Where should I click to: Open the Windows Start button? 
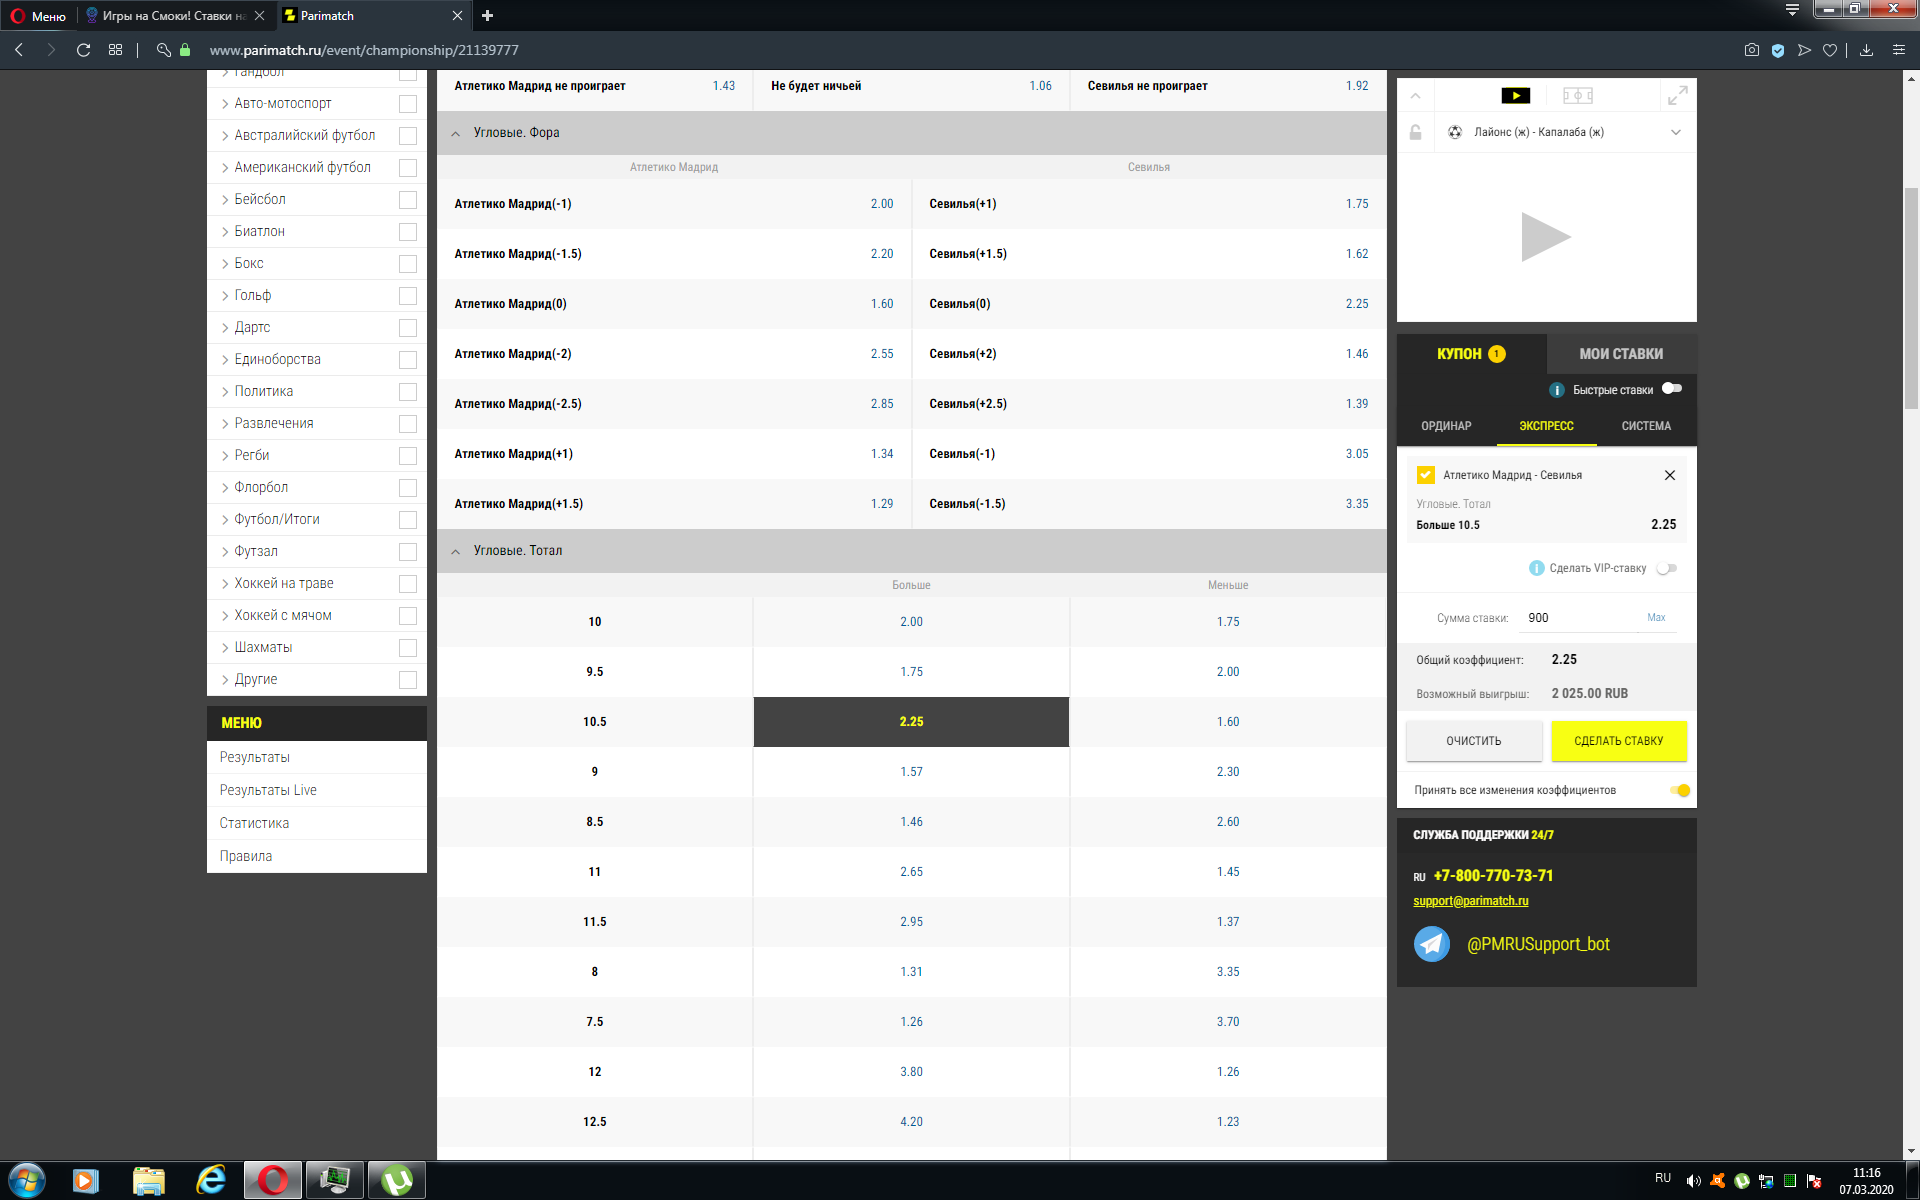pyautogui.click(x=27, y=1181)
